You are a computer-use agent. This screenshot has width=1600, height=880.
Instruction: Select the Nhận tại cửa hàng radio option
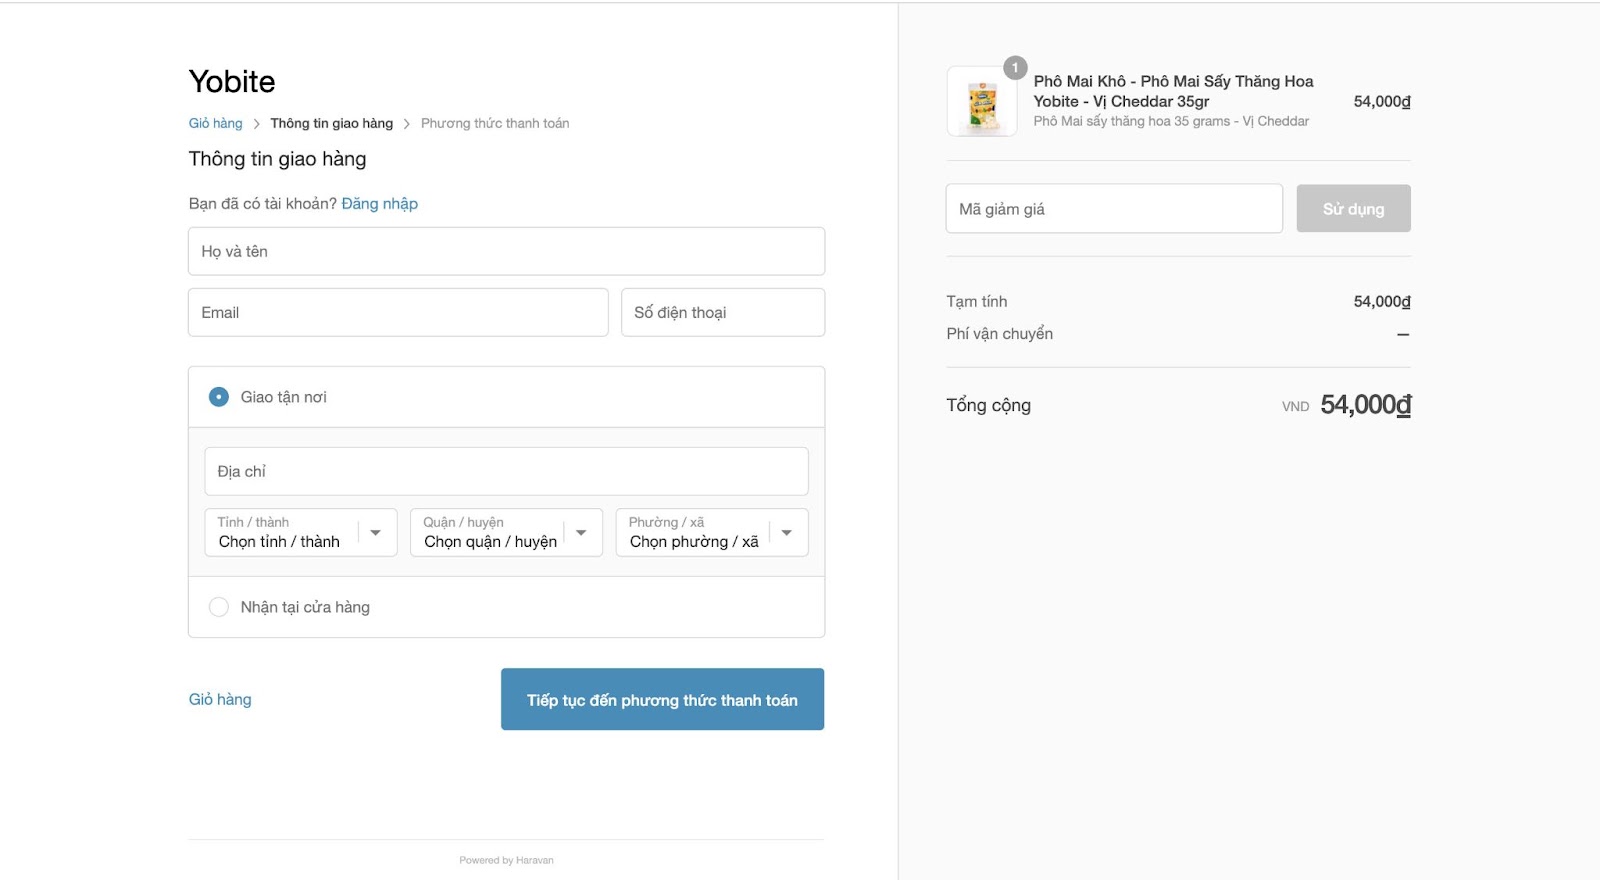coord(219,607)
